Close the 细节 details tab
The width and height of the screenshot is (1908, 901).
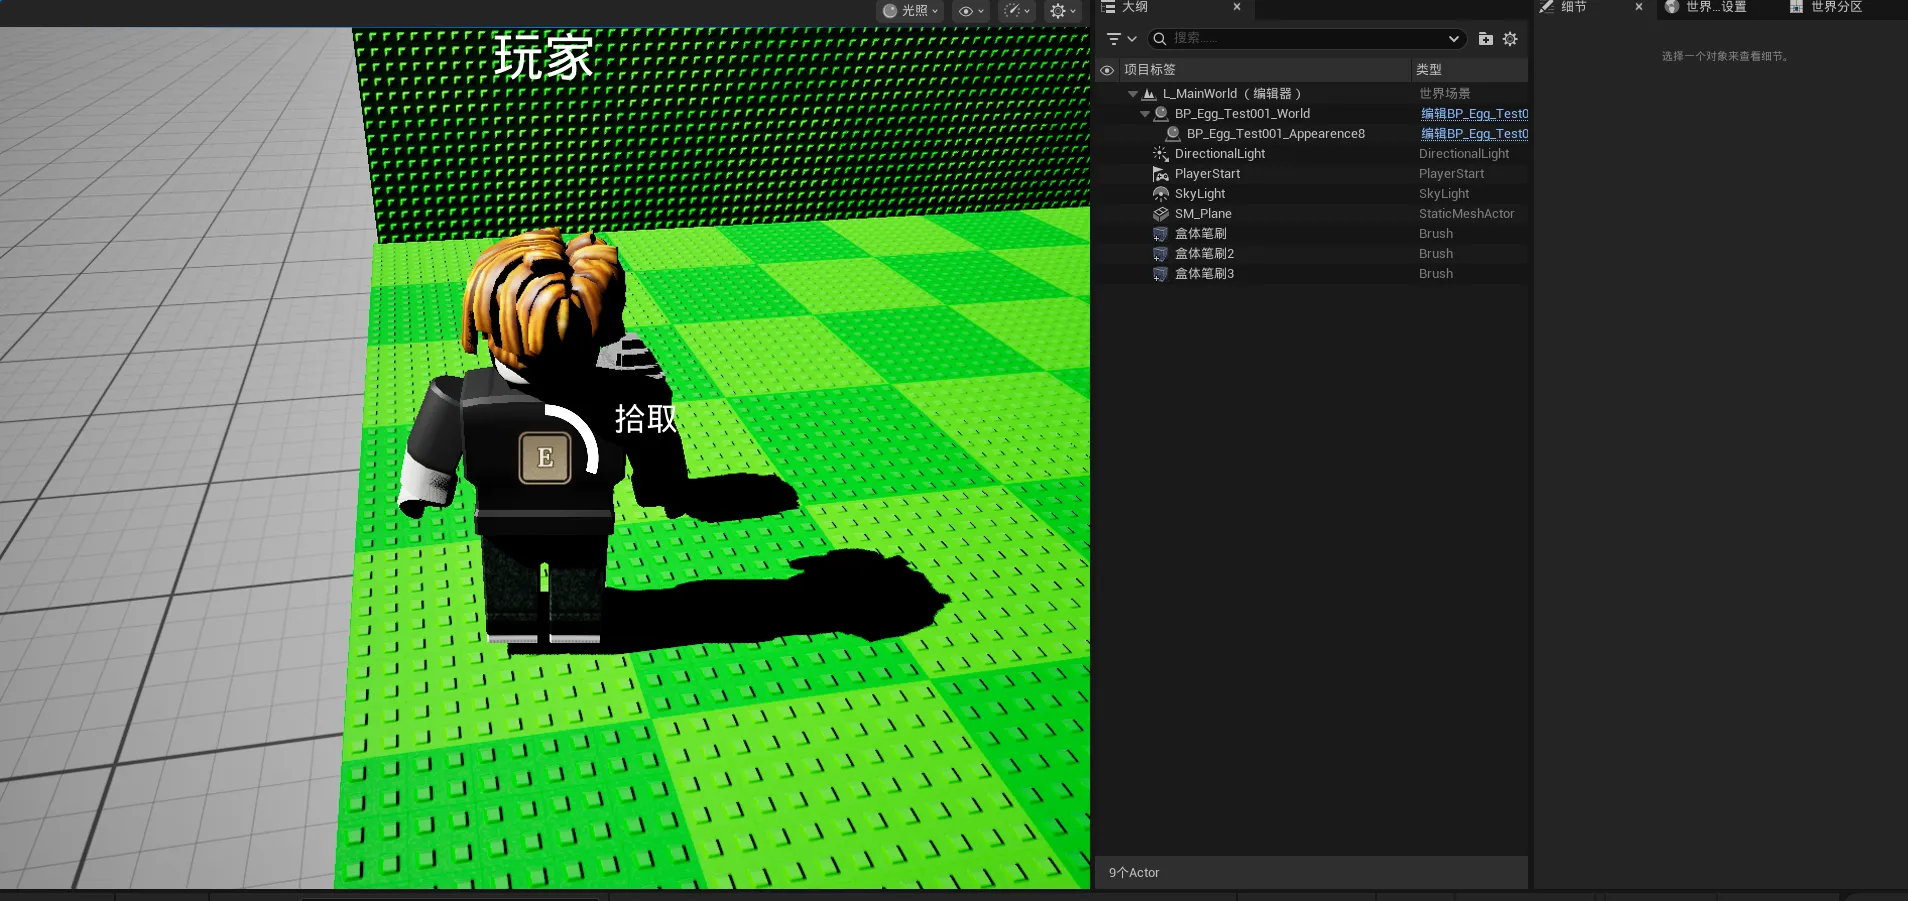pyautogui.click(x=1639, y=7)
